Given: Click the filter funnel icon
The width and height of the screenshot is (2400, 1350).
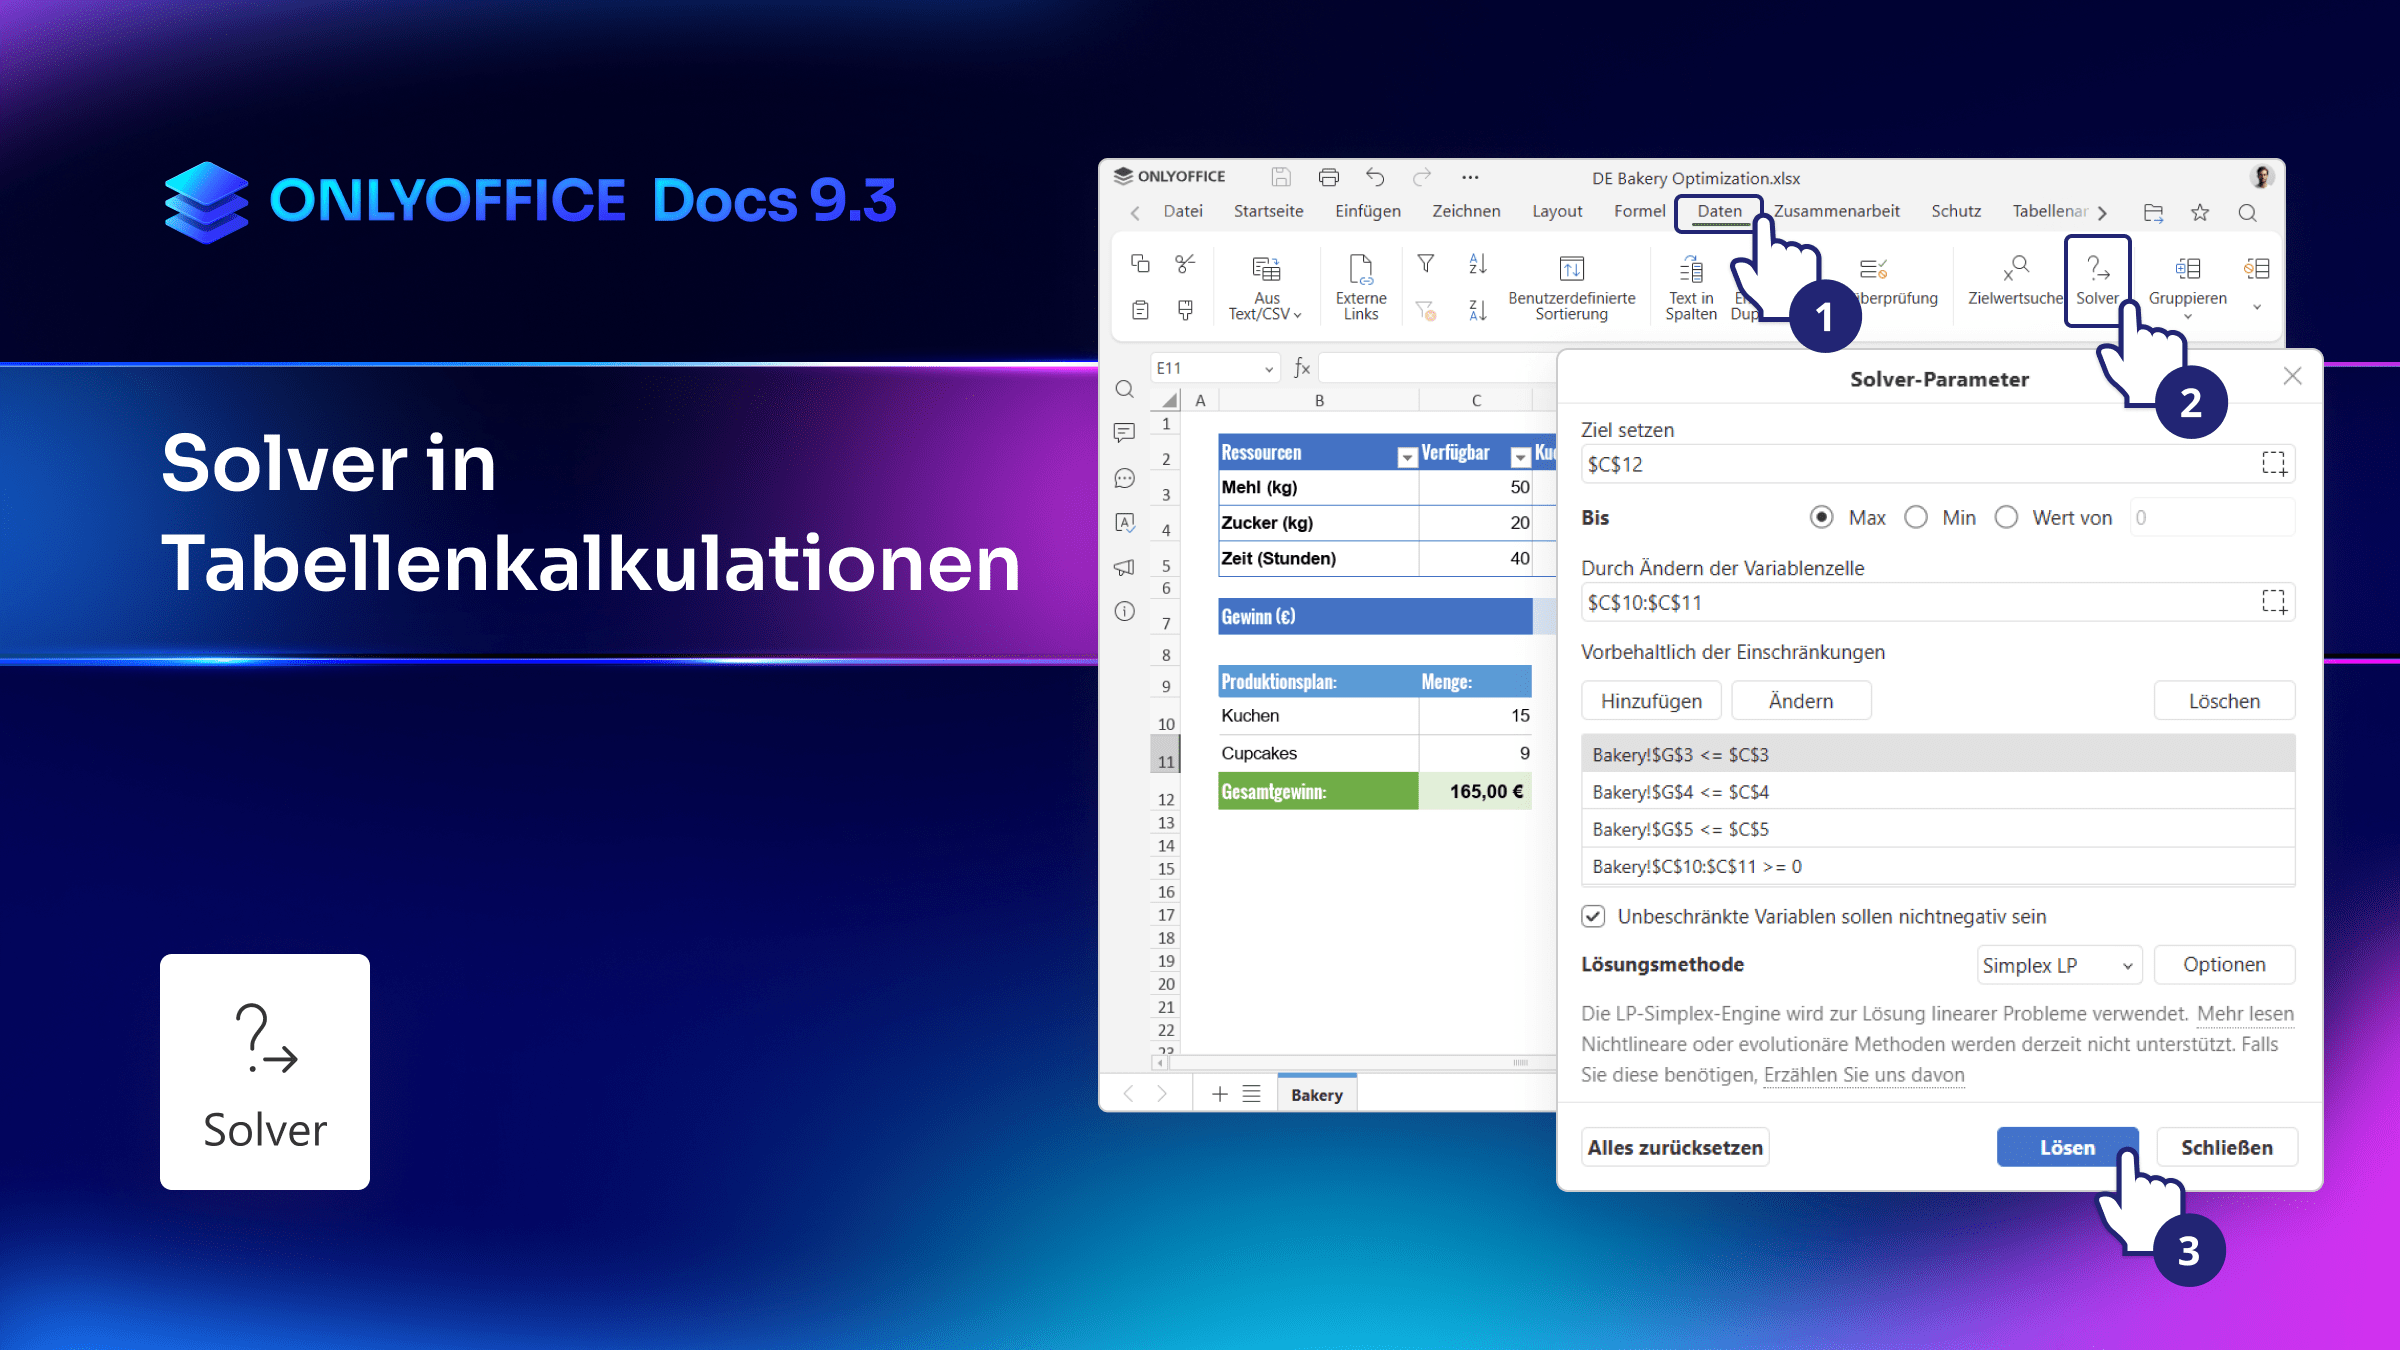Looking at the screenshot, I should pos(1426,264).
